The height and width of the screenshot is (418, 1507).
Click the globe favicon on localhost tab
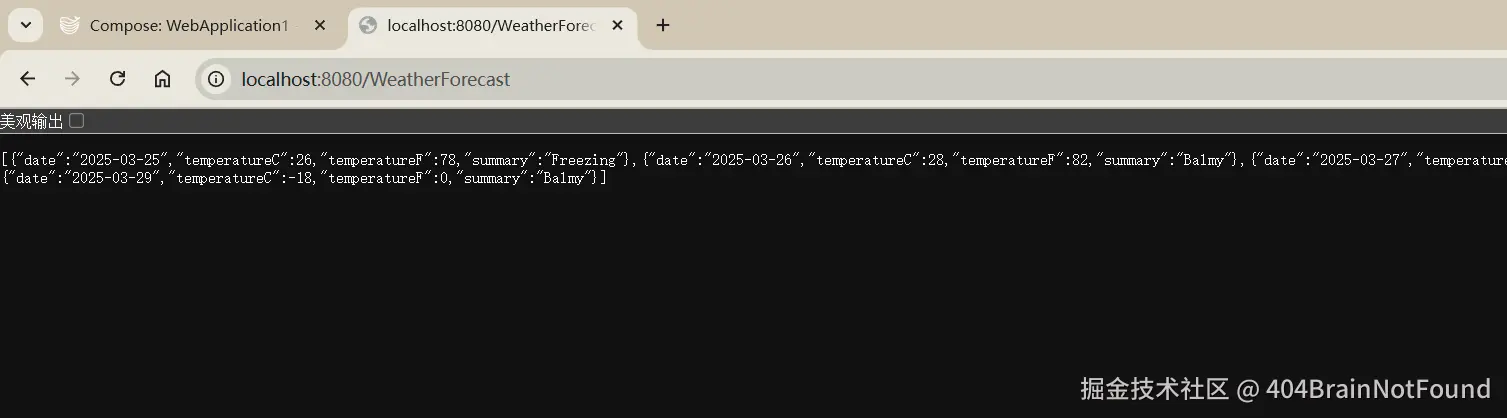pos(368,25)
